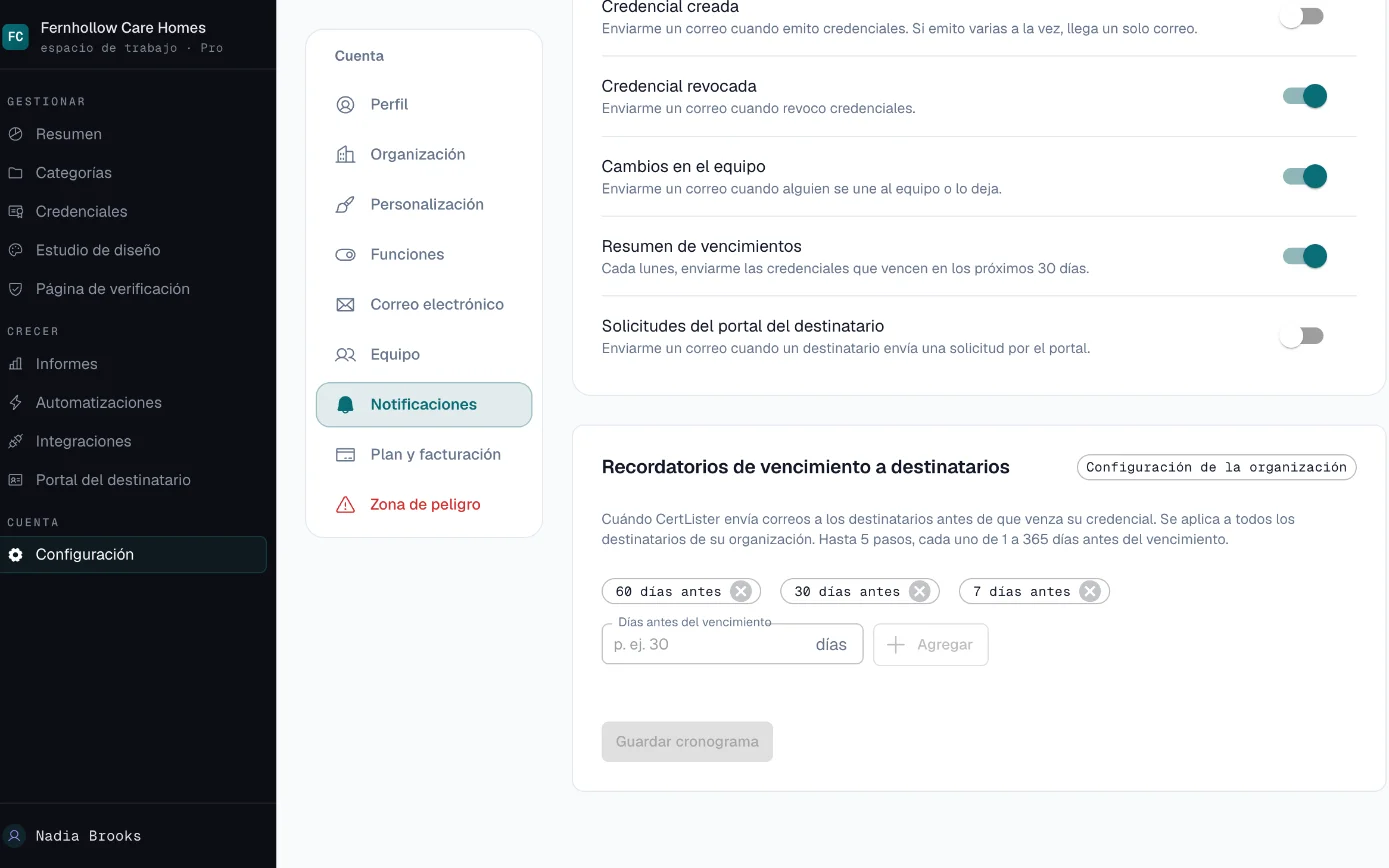This screenshot has height=868, width=1389.
Task: Go to Organización settings
Action: (424, 155)
